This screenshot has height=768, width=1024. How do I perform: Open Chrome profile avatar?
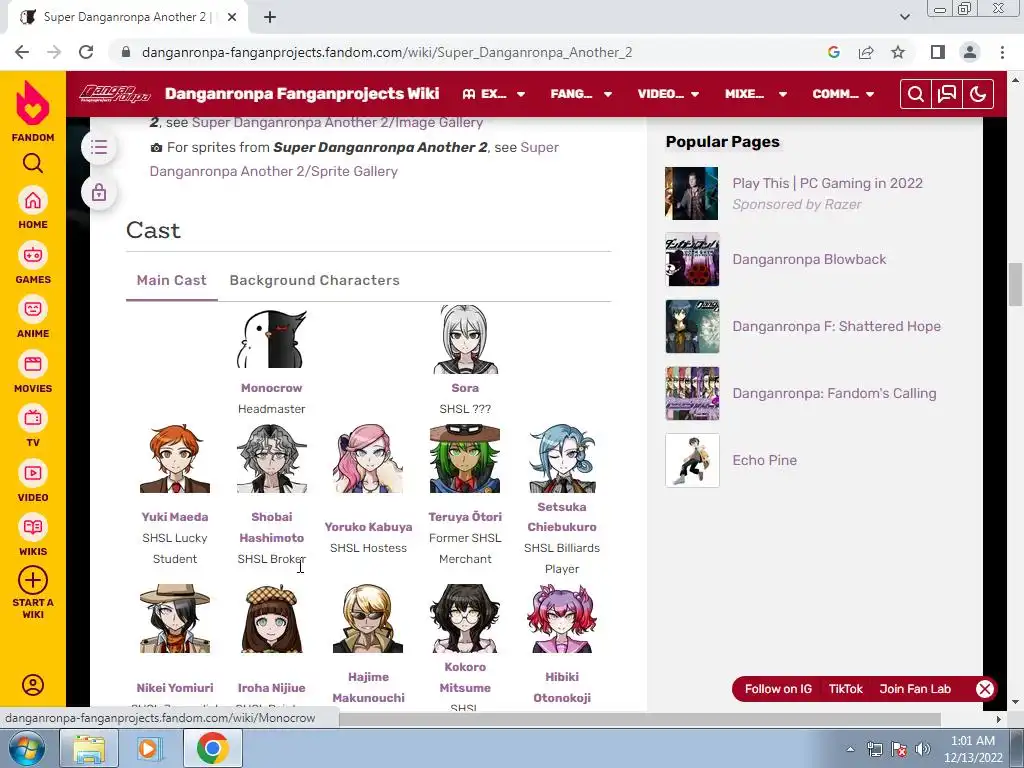[x=970, y=52]
